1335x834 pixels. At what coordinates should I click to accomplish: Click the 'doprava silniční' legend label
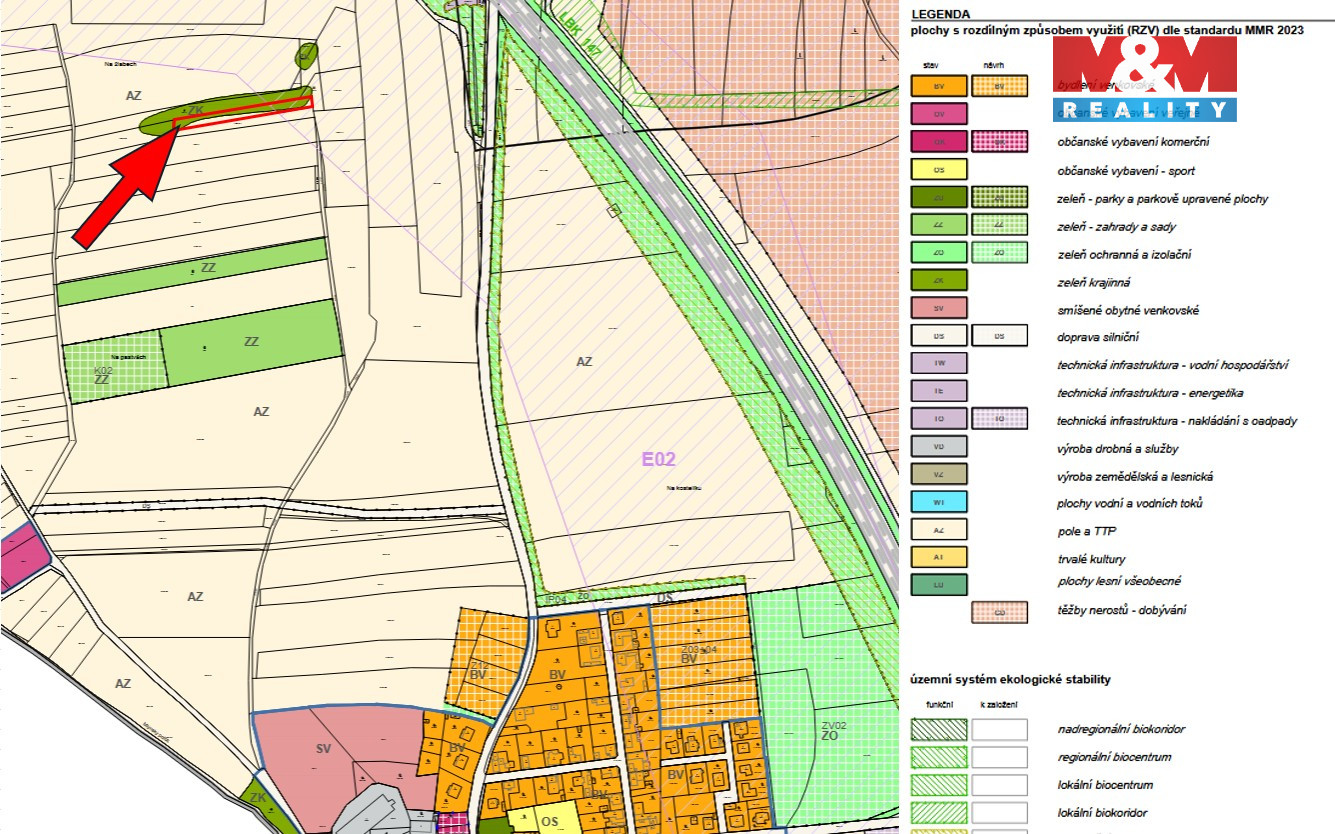pyautogui.click(x=1097, y=338)
